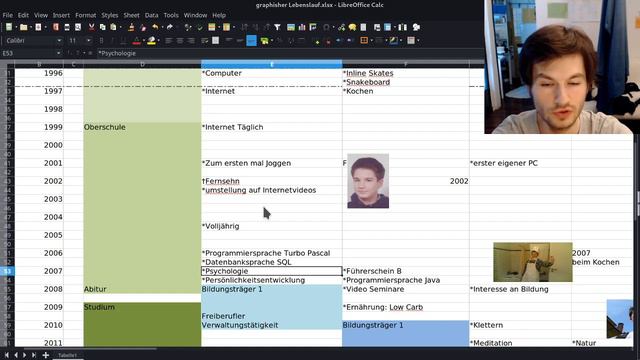Viewport: 640px width, 360px height.
Task: Toggle italic formatting
Action: pos(112,40)
